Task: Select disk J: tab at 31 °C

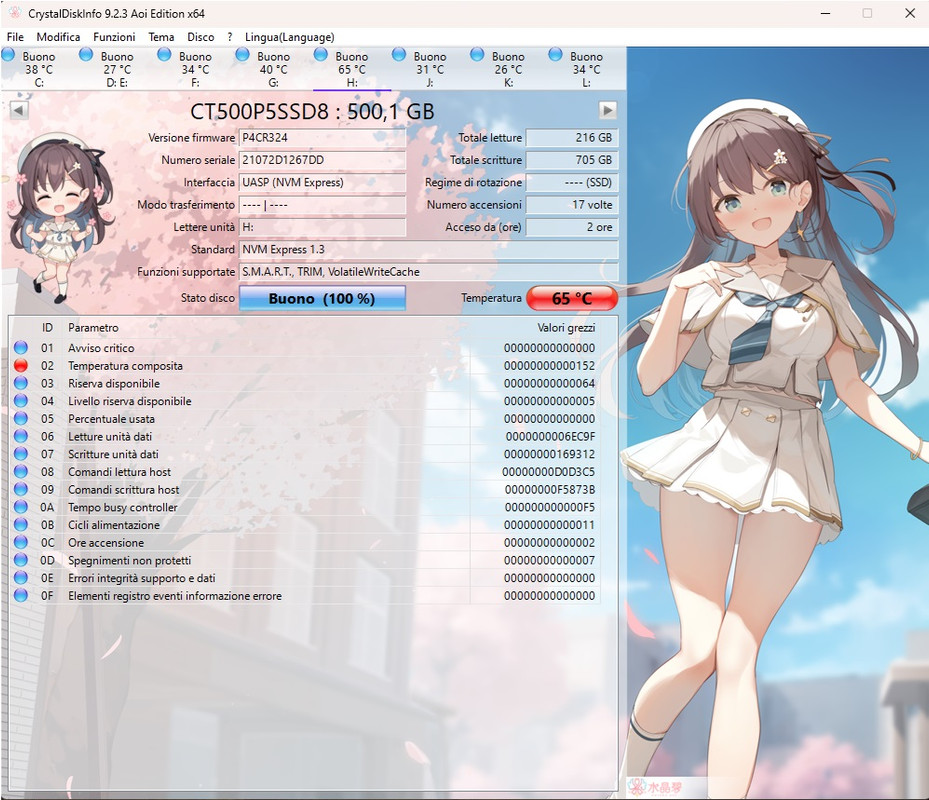Action: coord(430,69)
